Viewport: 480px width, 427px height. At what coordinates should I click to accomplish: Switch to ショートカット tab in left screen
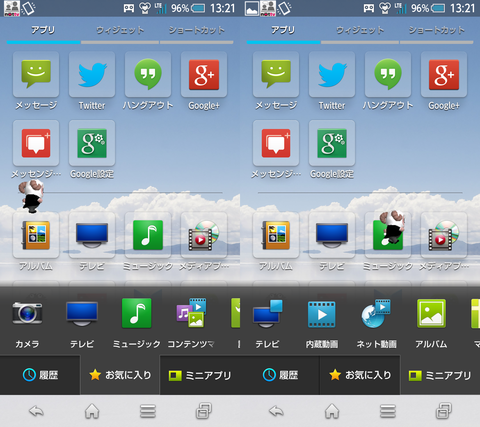point(197,31)
